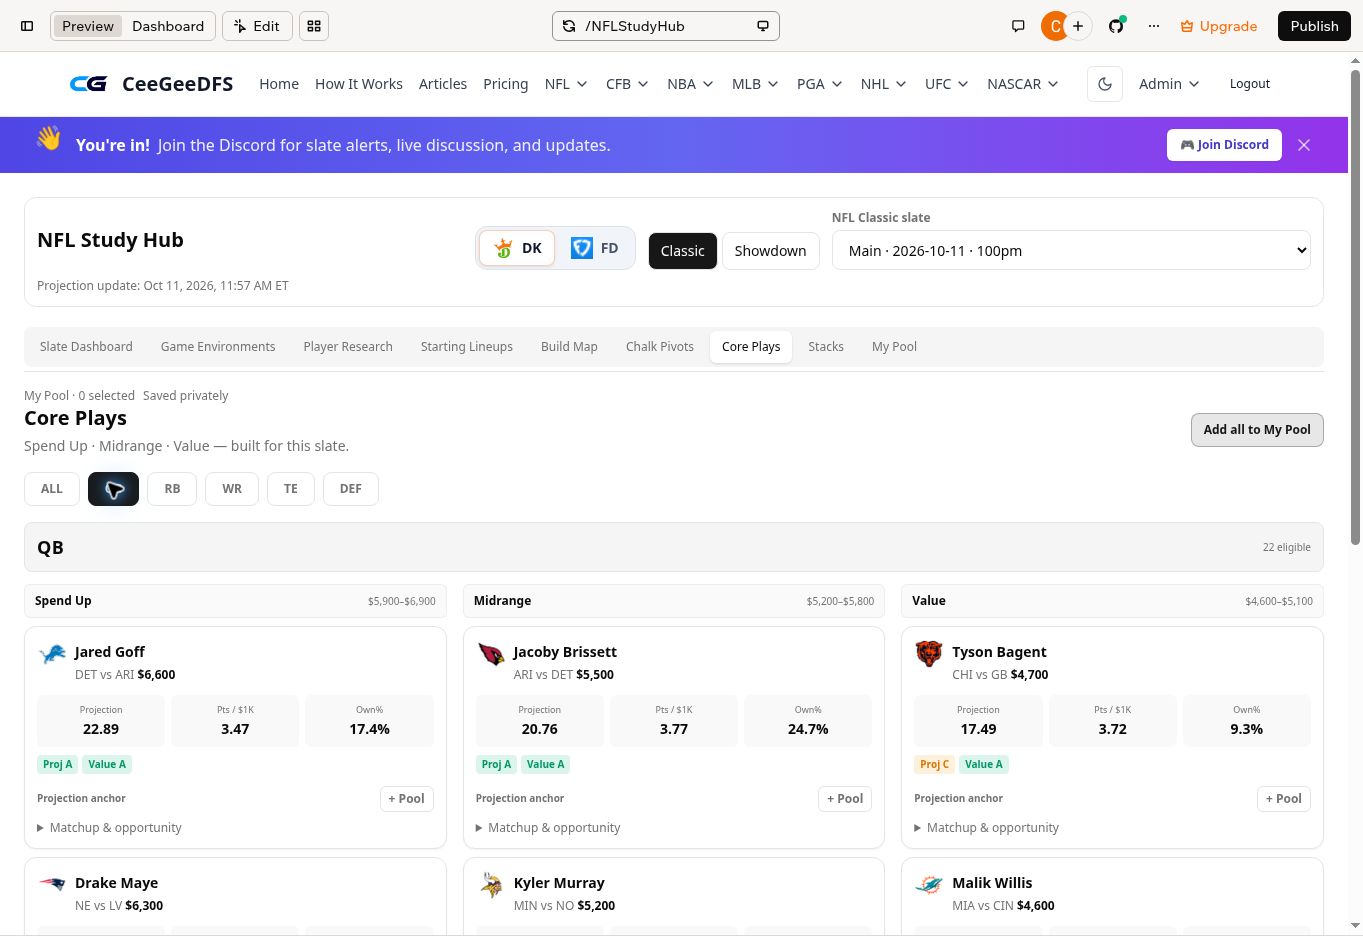Open the grid apps icon in the toolbar
Viewport: 1363px width, 936px height.
pos(314,26)
